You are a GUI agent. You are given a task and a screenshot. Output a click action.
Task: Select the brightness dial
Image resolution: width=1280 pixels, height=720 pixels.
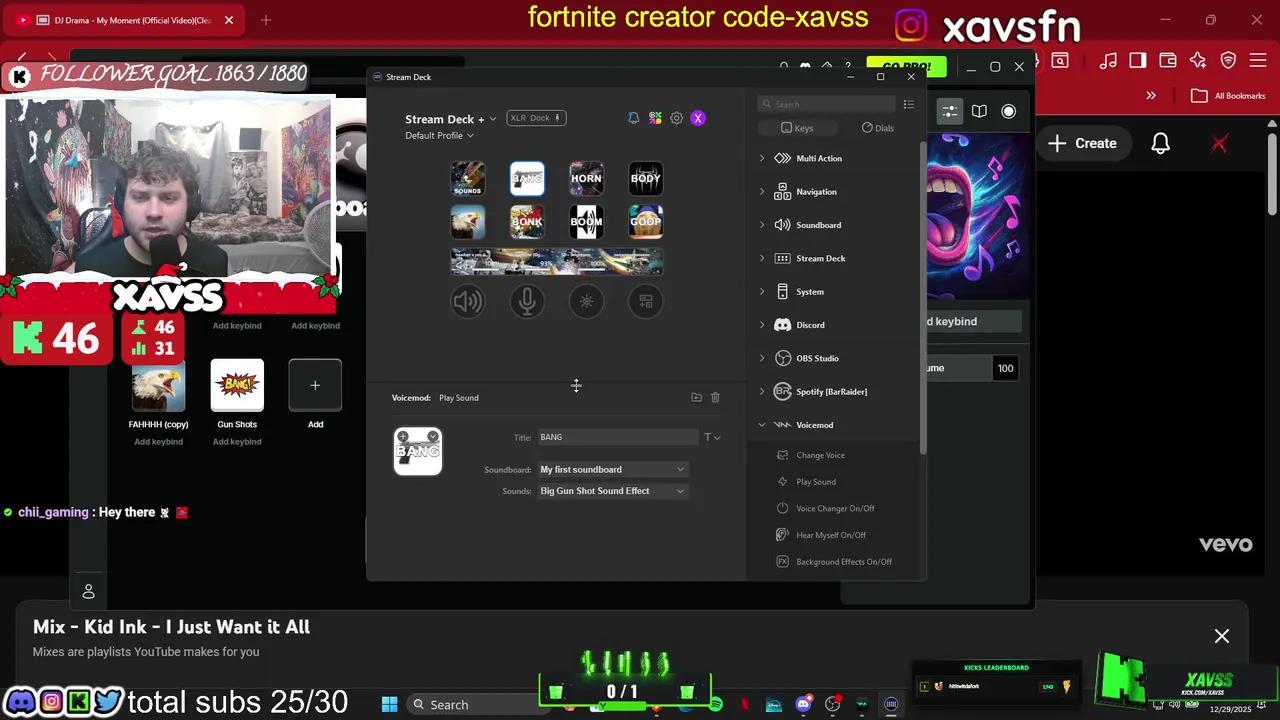click(x=586, y=301)
